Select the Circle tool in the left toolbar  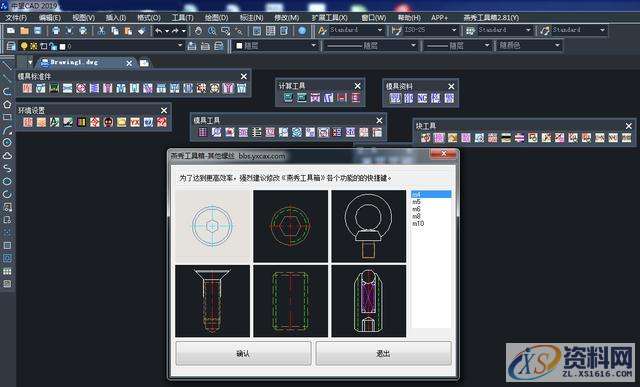click(x=7, y=142)
